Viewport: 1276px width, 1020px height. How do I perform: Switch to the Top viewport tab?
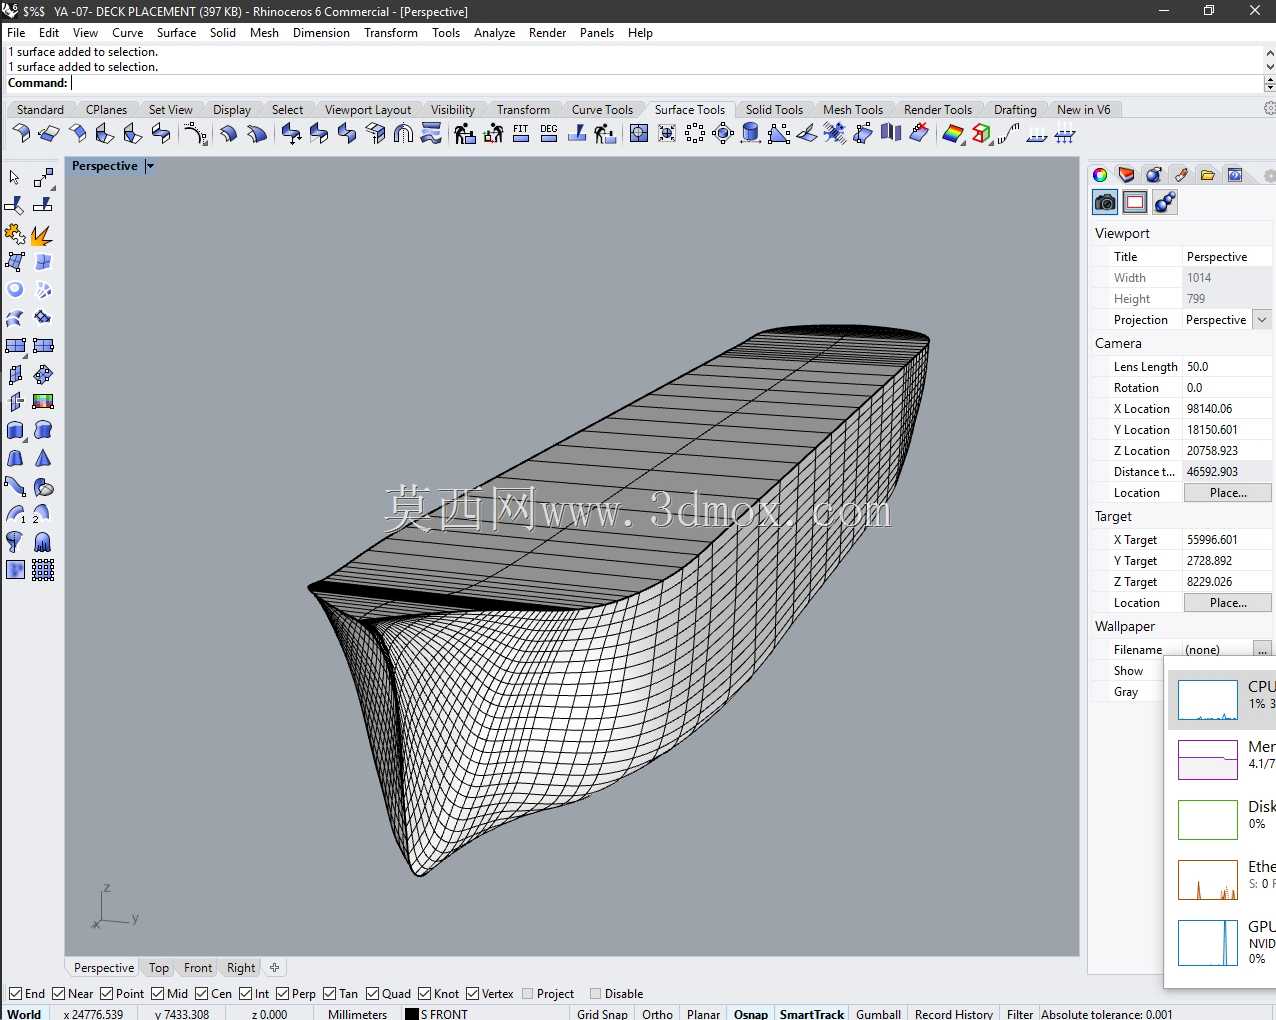pyautogui.click(x=159, y=968)
